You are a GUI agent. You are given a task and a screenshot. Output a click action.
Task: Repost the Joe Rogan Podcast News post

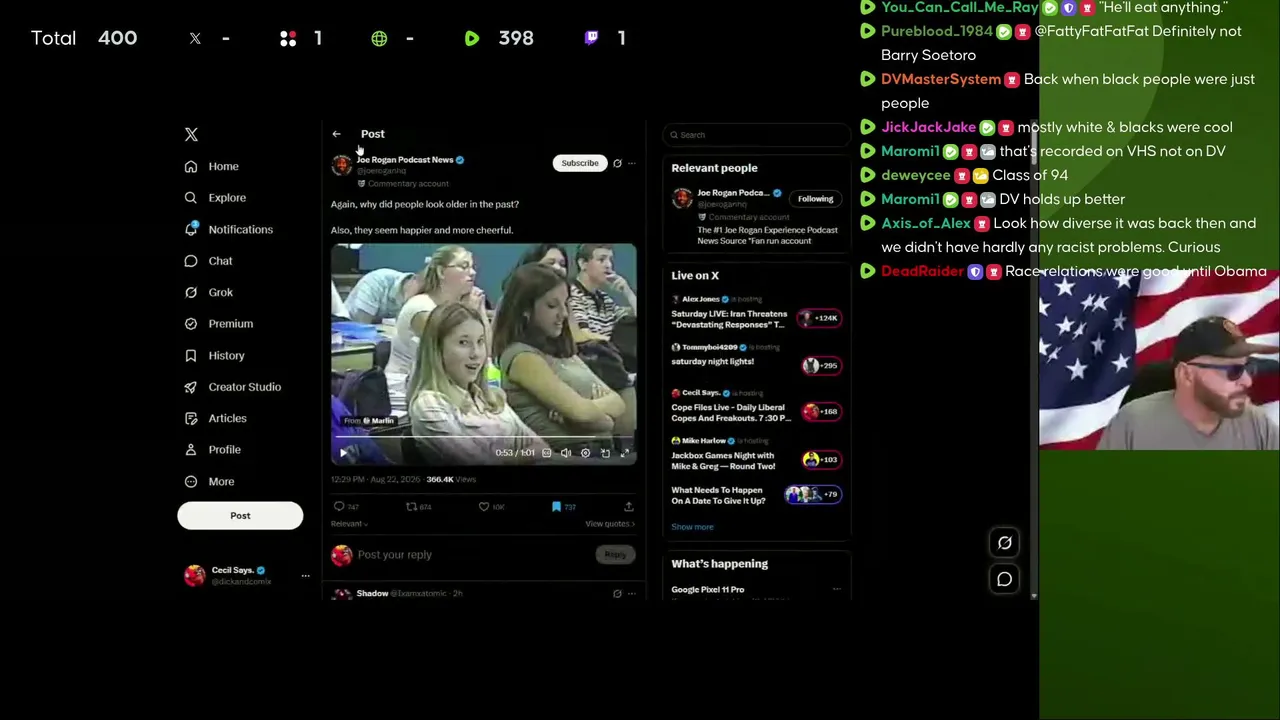[x=411, y=507]
